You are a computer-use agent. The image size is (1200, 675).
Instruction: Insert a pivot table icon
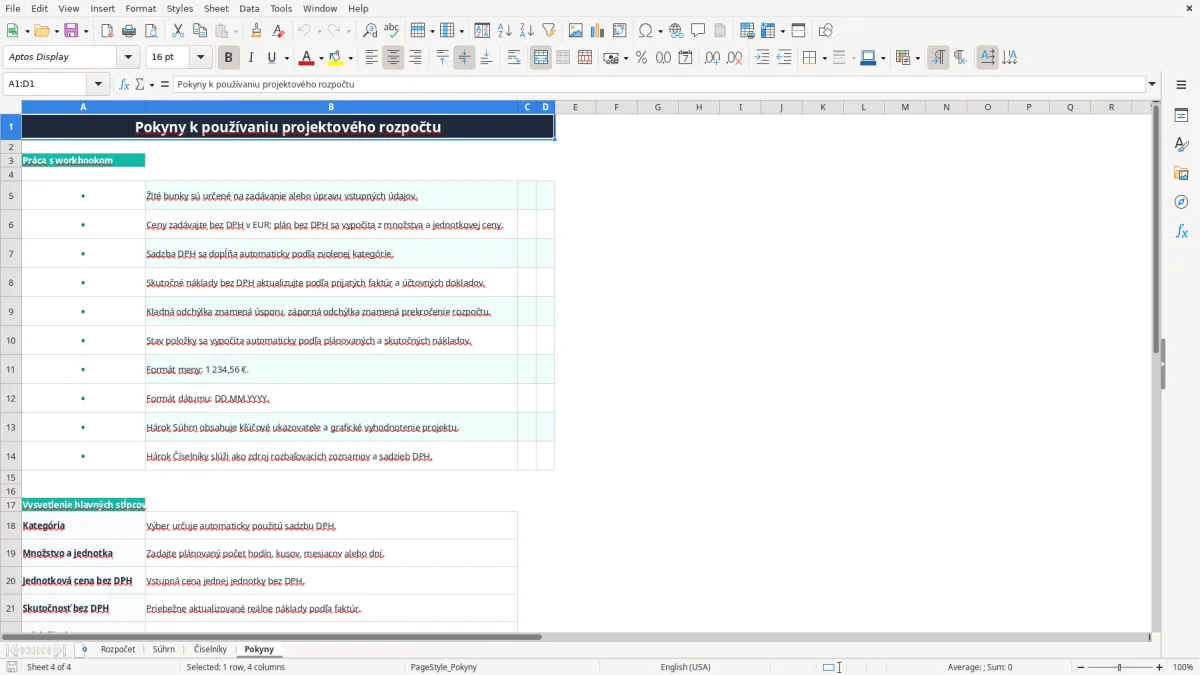(620, 31)
